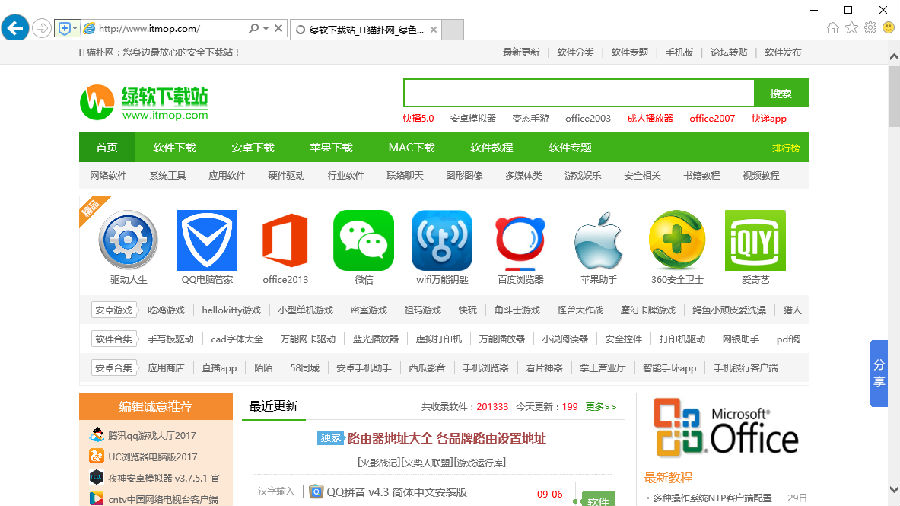Click the 安卓游戏 label button
Image resolution: width=900 pixels, height=506 pixels.
point(114,310)
